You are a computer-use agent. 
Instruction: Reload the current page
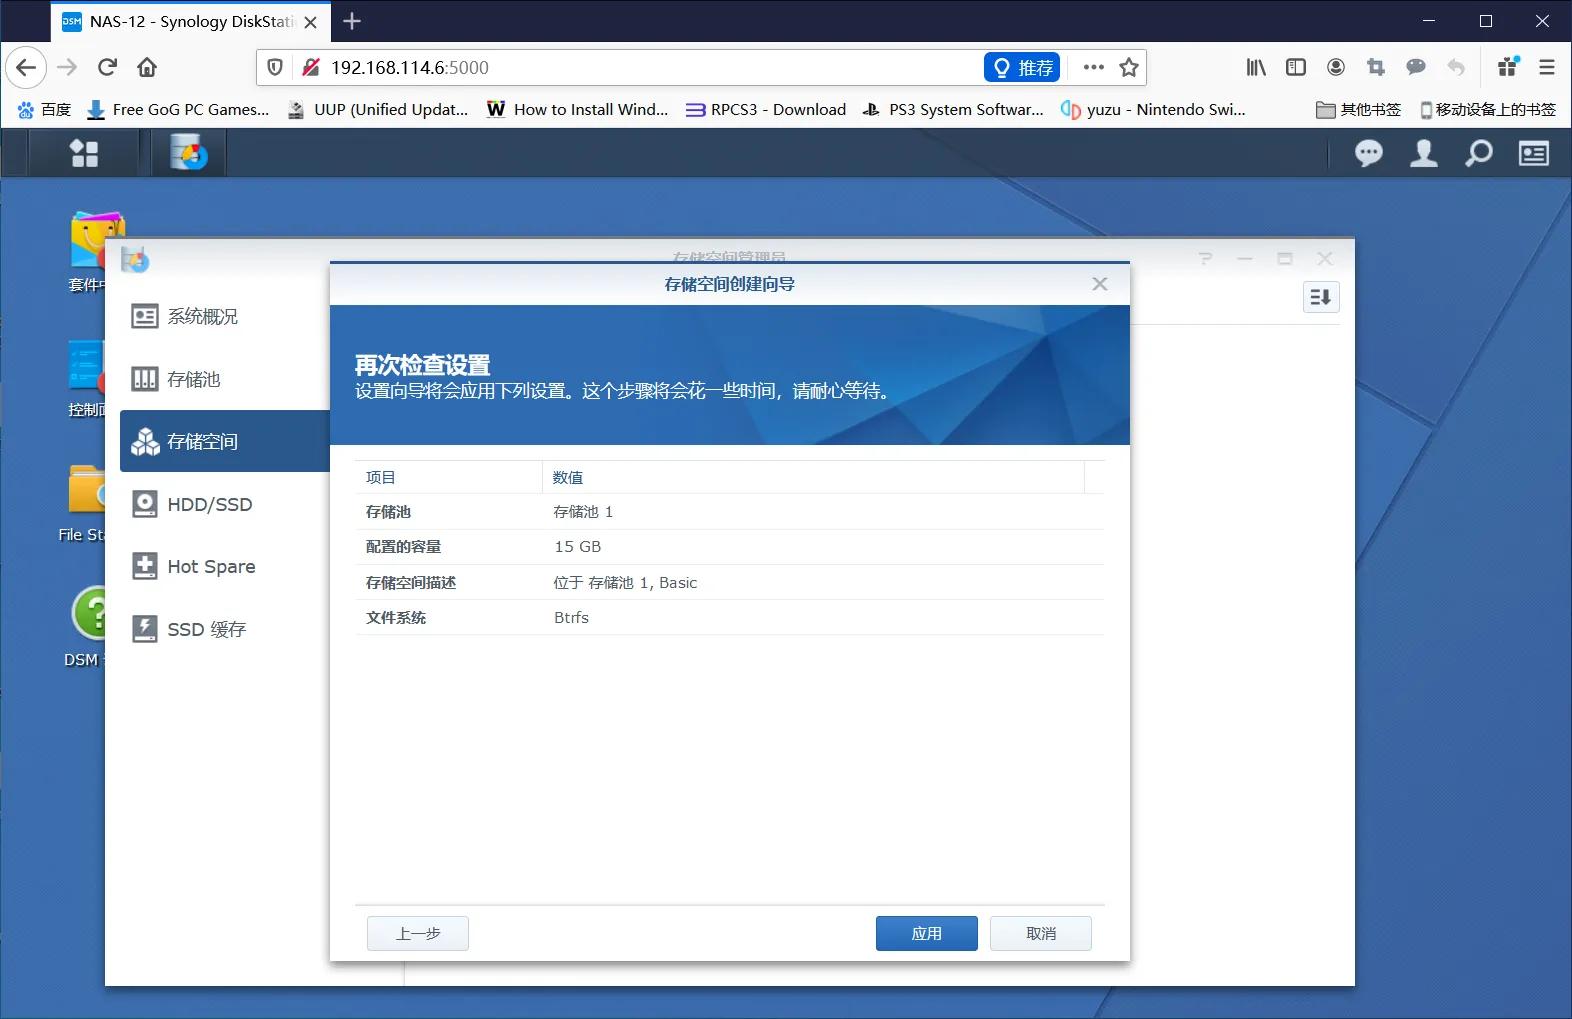[x=107, y=67]
